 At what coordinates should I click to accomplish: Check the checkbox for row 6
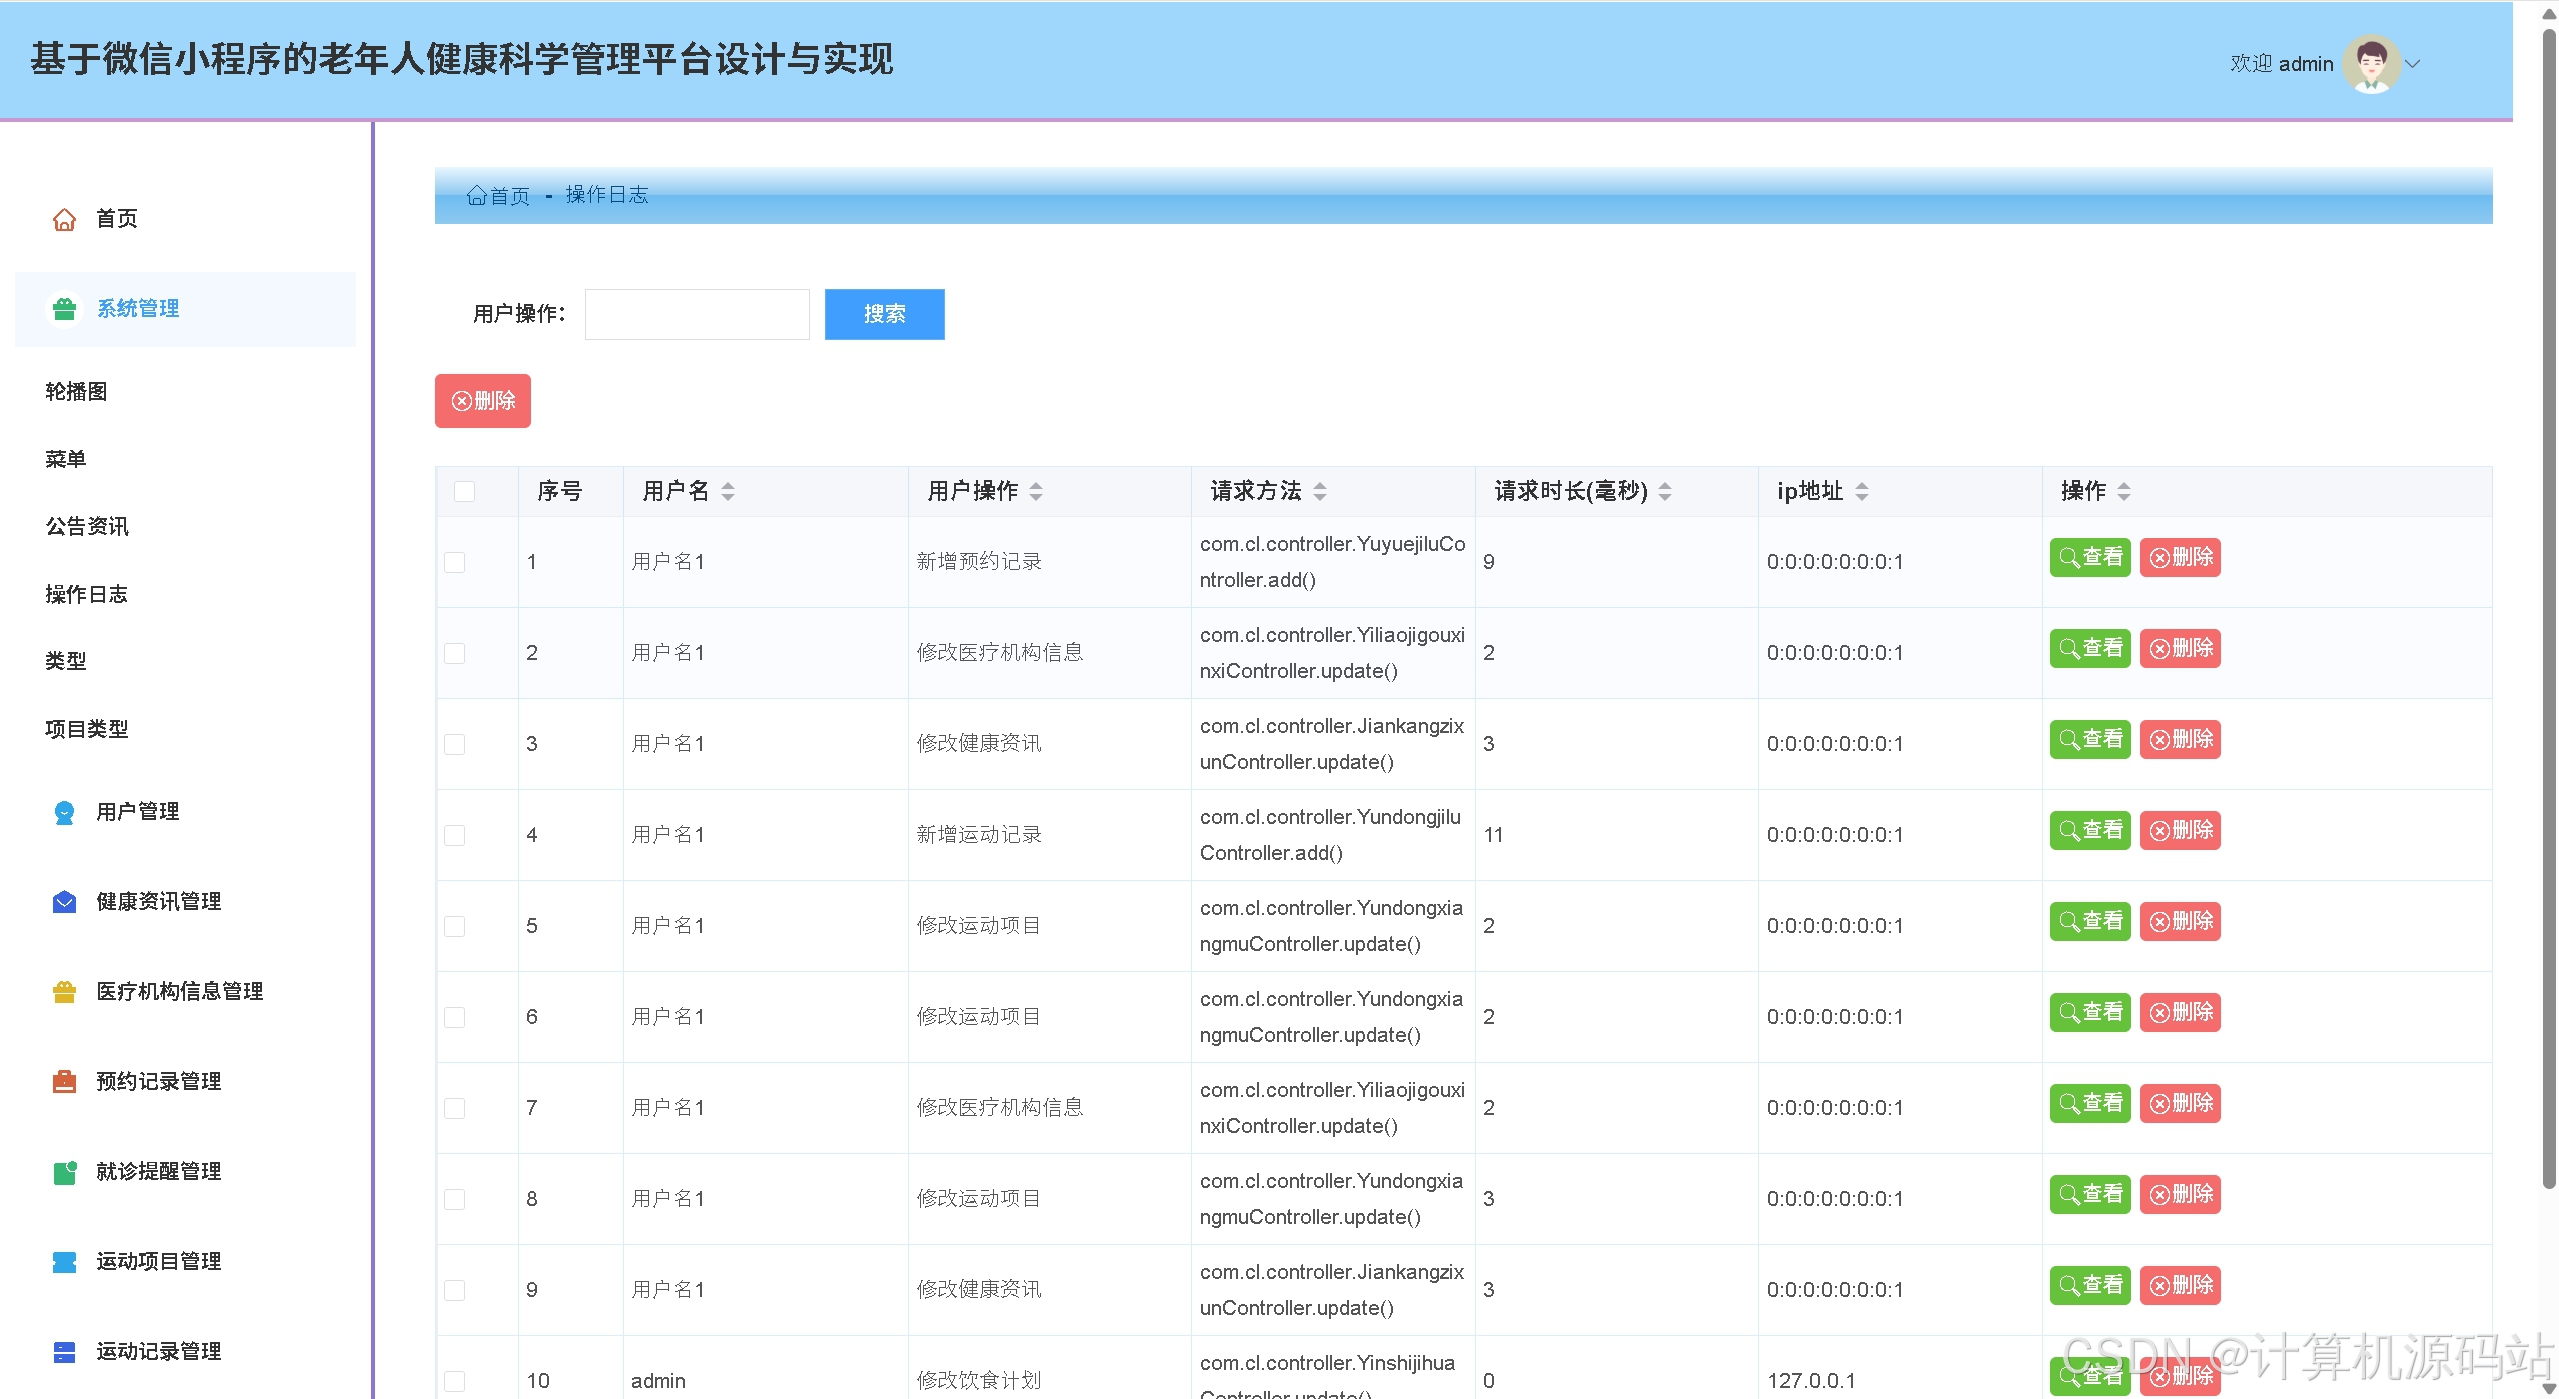(455, 1017)
